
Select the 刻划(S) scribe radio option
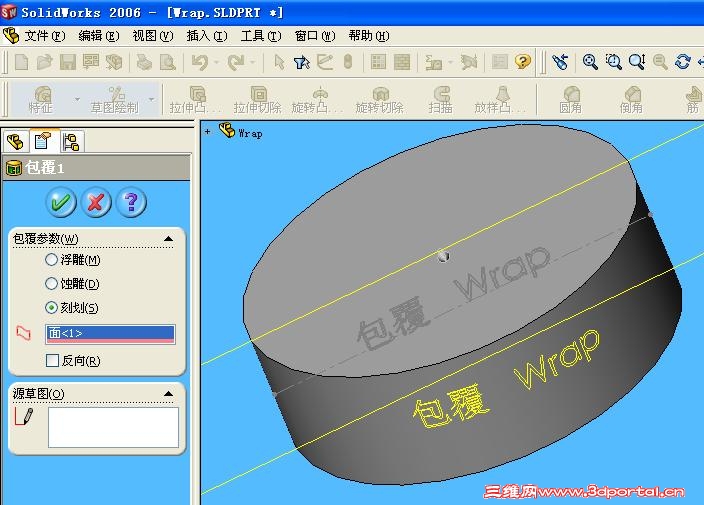[x=52, y=307]
